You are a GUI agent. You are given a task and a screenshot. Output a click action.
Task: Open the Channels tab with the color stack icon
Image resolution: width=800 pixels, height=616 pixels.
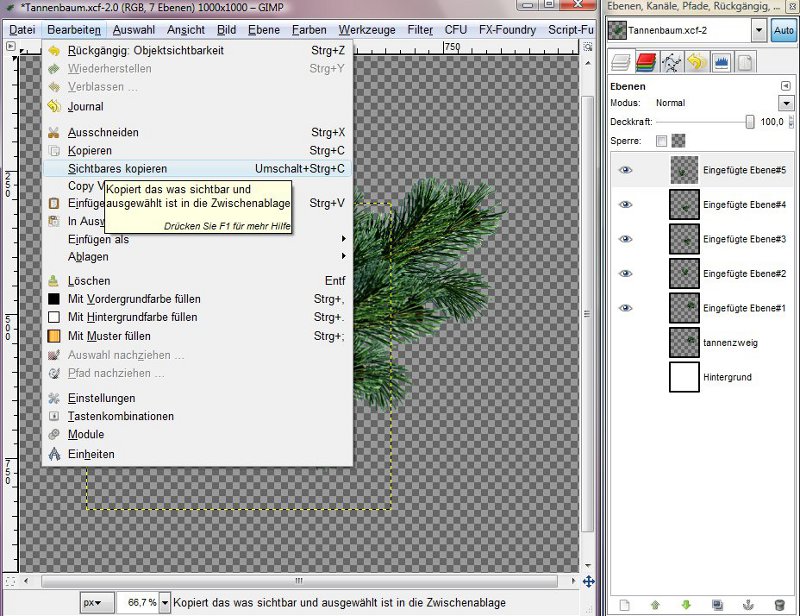point(645,63)
